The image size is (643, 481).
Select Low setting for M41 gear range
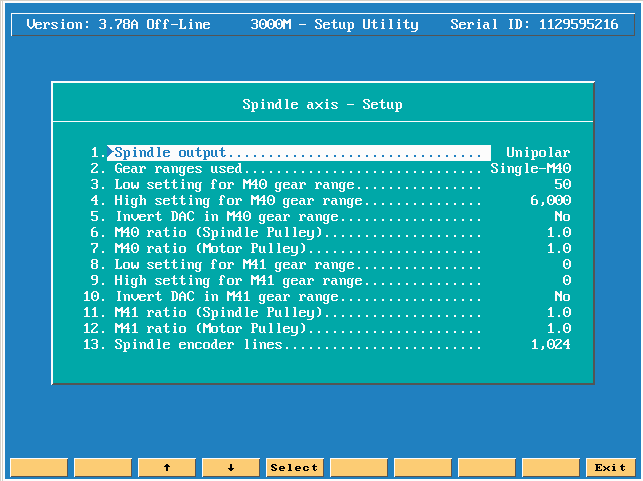point(327,264)
